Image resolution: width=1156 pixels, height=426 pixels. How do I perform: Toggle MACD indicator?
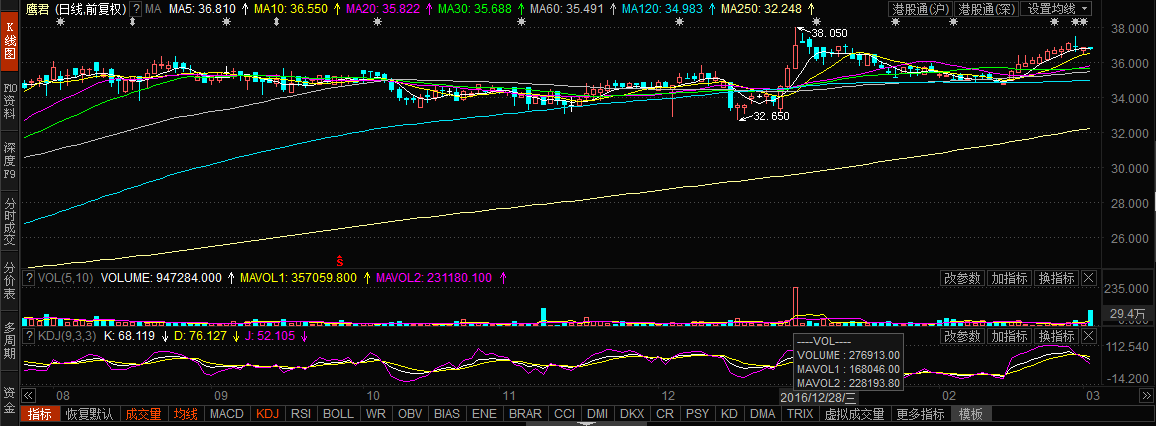point(227,414)
